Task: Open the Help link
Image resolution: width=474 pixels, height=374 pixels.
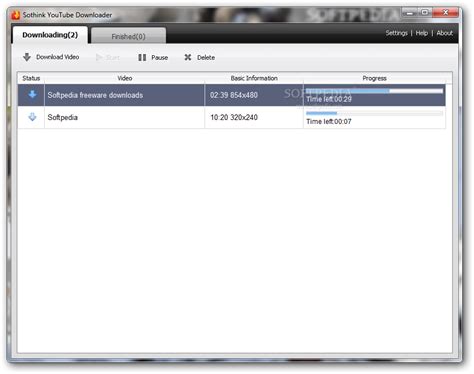Action: (421, 33)
